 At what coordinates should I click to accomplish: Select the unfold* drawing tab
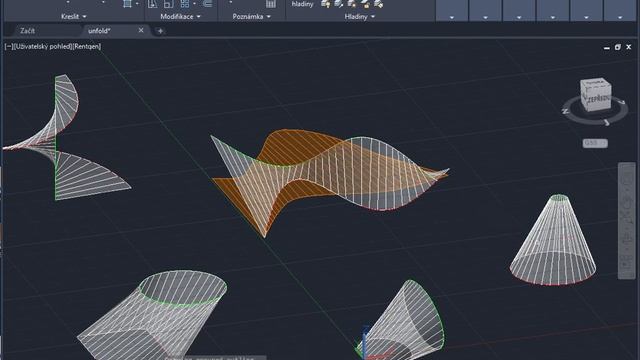tap(99, 31)
